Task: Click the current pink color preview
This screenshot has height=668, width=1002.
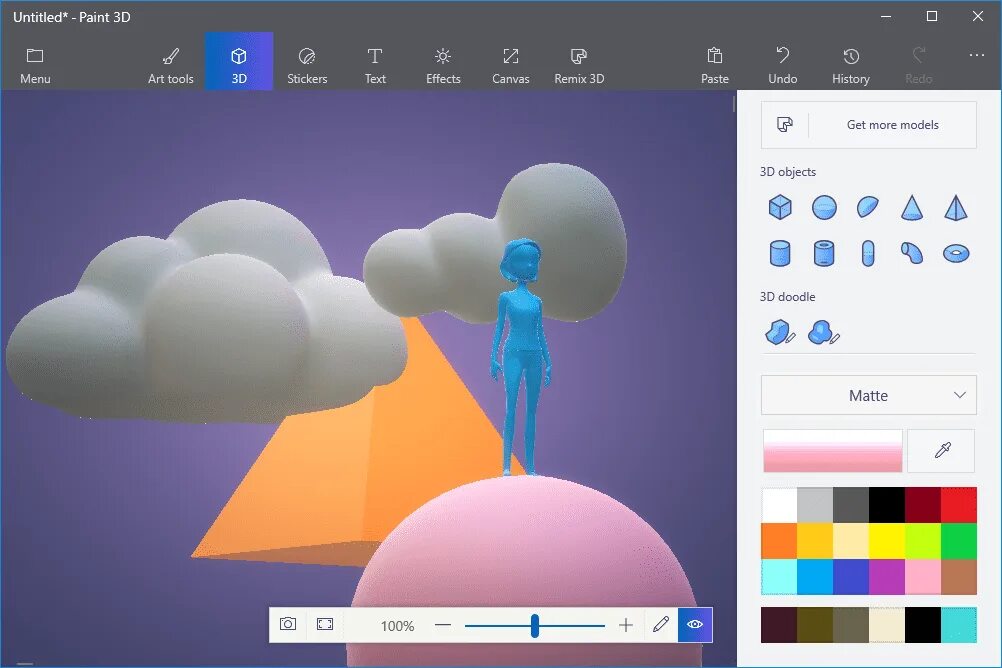Action: (832, 451)
